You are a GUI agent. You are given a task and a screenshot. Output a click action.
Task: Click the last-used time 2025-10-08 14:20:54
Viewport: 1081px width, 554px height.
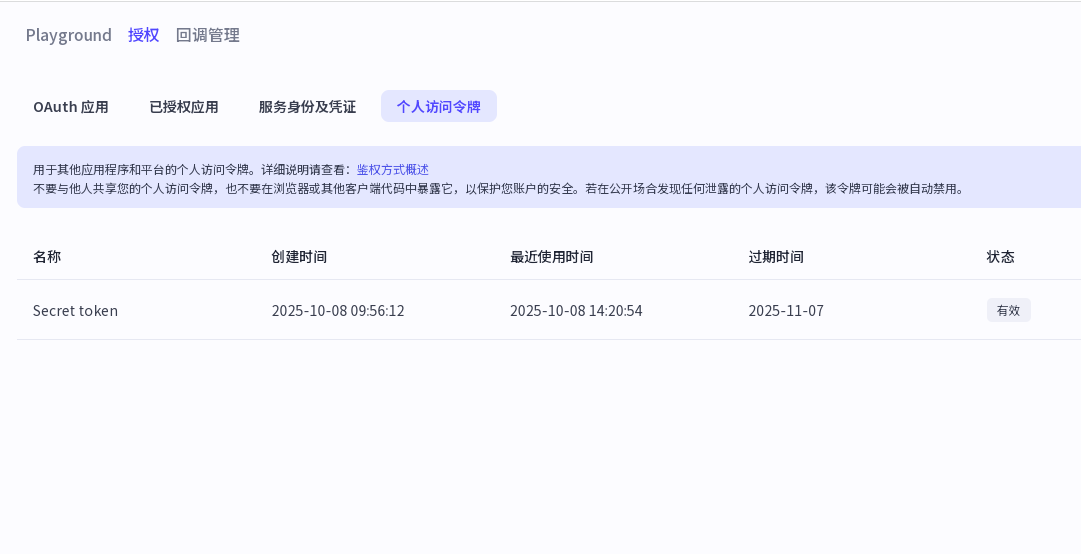(576, 311)
